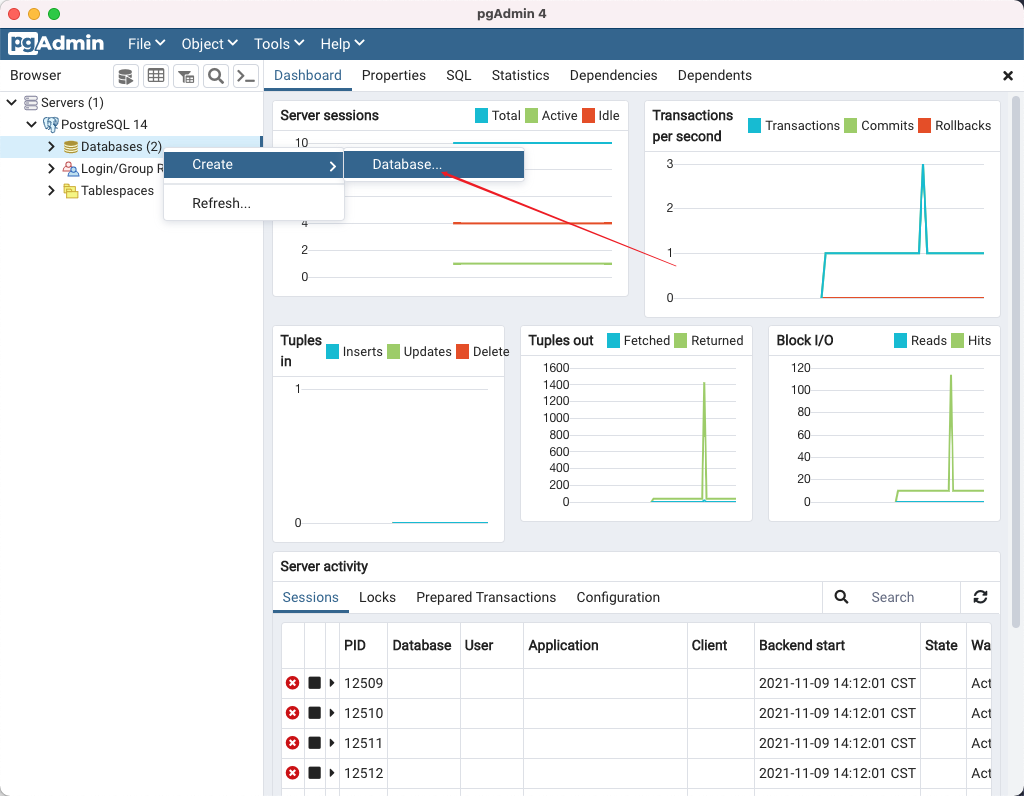Click the PostgreSQL 14 elephant icon
This screenshot has width=1024, height=796.
coord(50,124)
